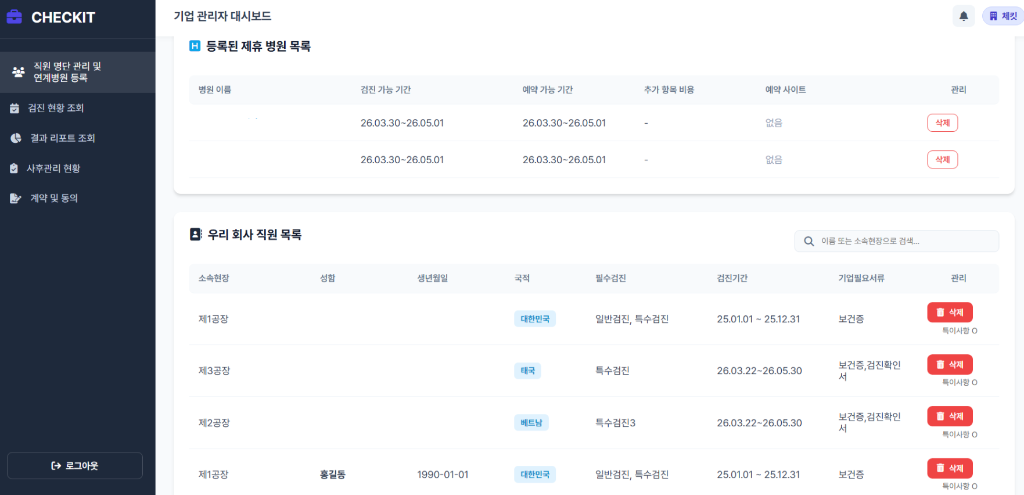Delete the 태국 nationality employee in 제3공장
Image resolution: width=1024 pixels, height=495 pixels.
pos(950,364)
